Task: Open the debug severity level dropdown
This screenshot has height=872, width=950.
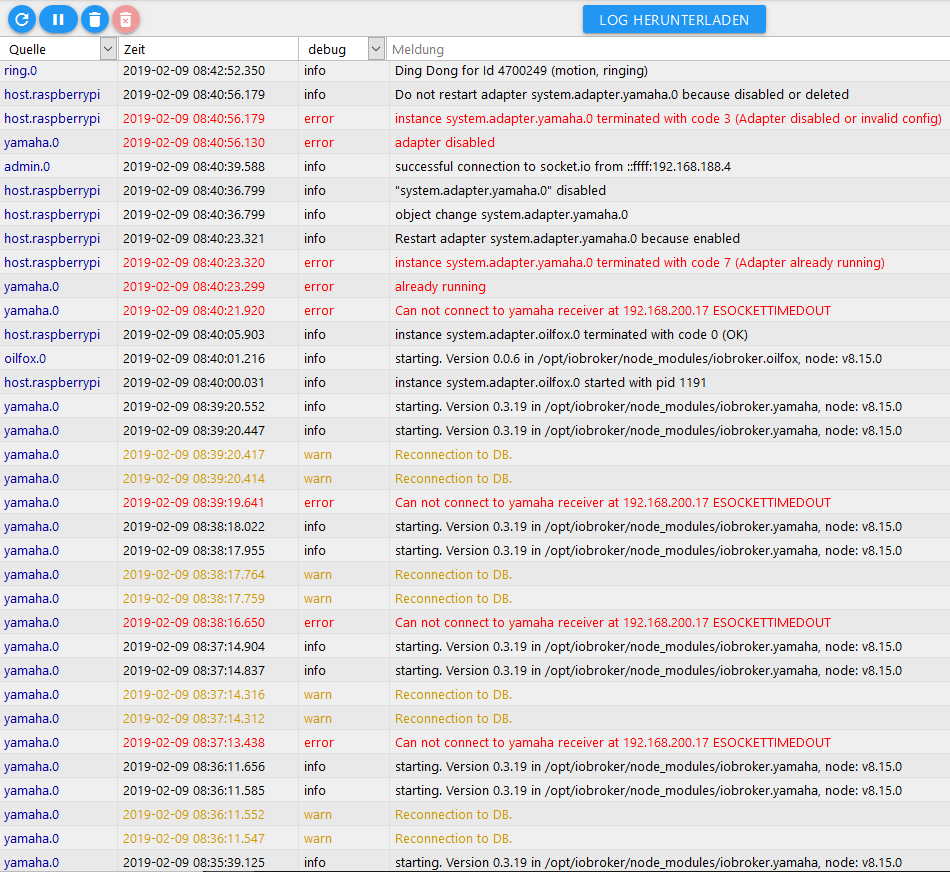Action: (376, 49)
